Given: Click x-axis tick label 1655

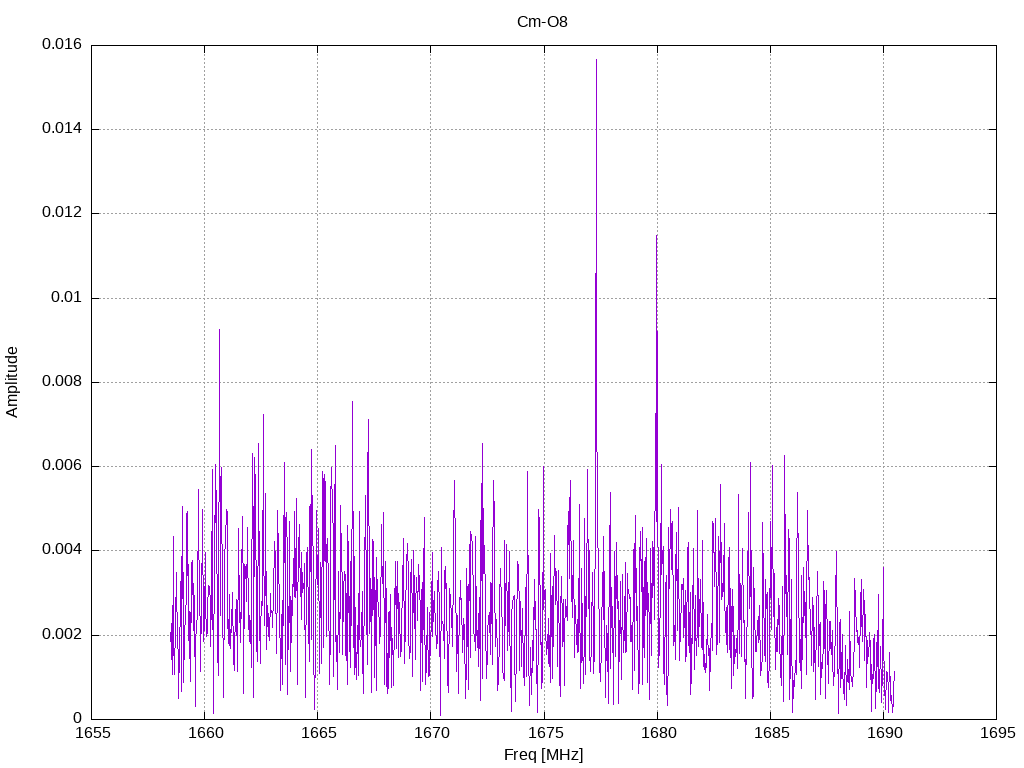Looking at the screenshot, I should [93, 733].
